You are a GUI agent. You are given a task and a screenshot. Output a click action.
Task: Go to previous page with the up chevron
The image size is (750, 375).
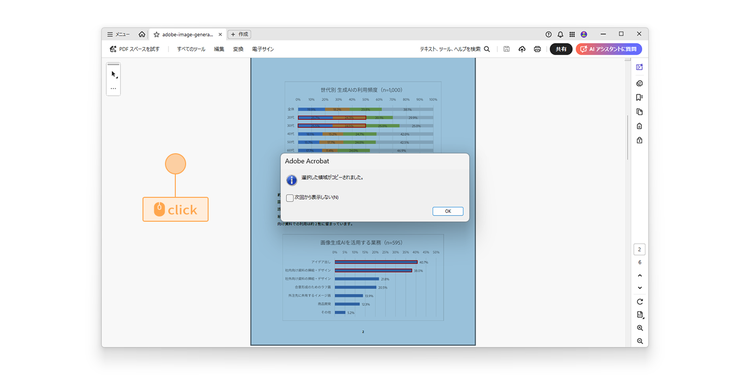(x=640, y=276)
